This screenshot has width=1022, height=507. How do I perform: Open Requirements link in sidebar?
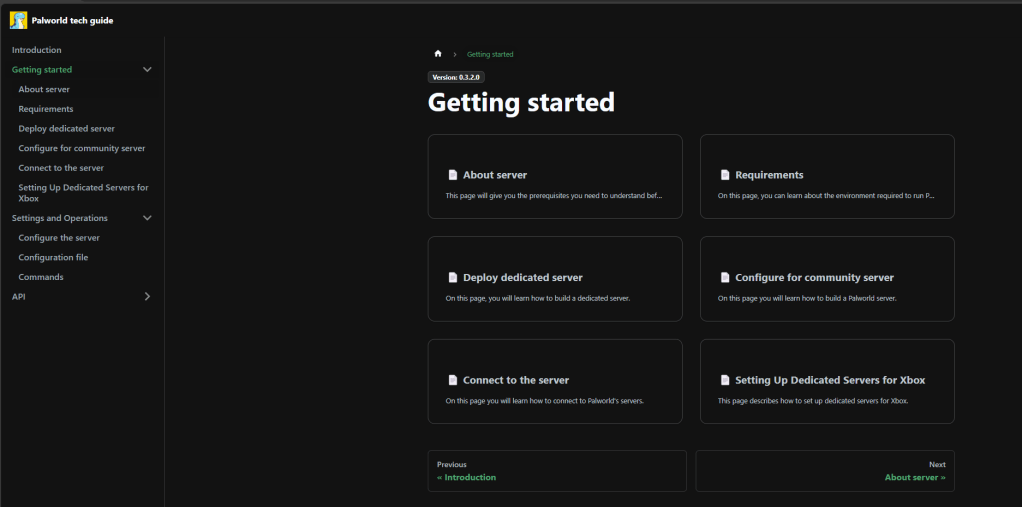click(45, 109)
